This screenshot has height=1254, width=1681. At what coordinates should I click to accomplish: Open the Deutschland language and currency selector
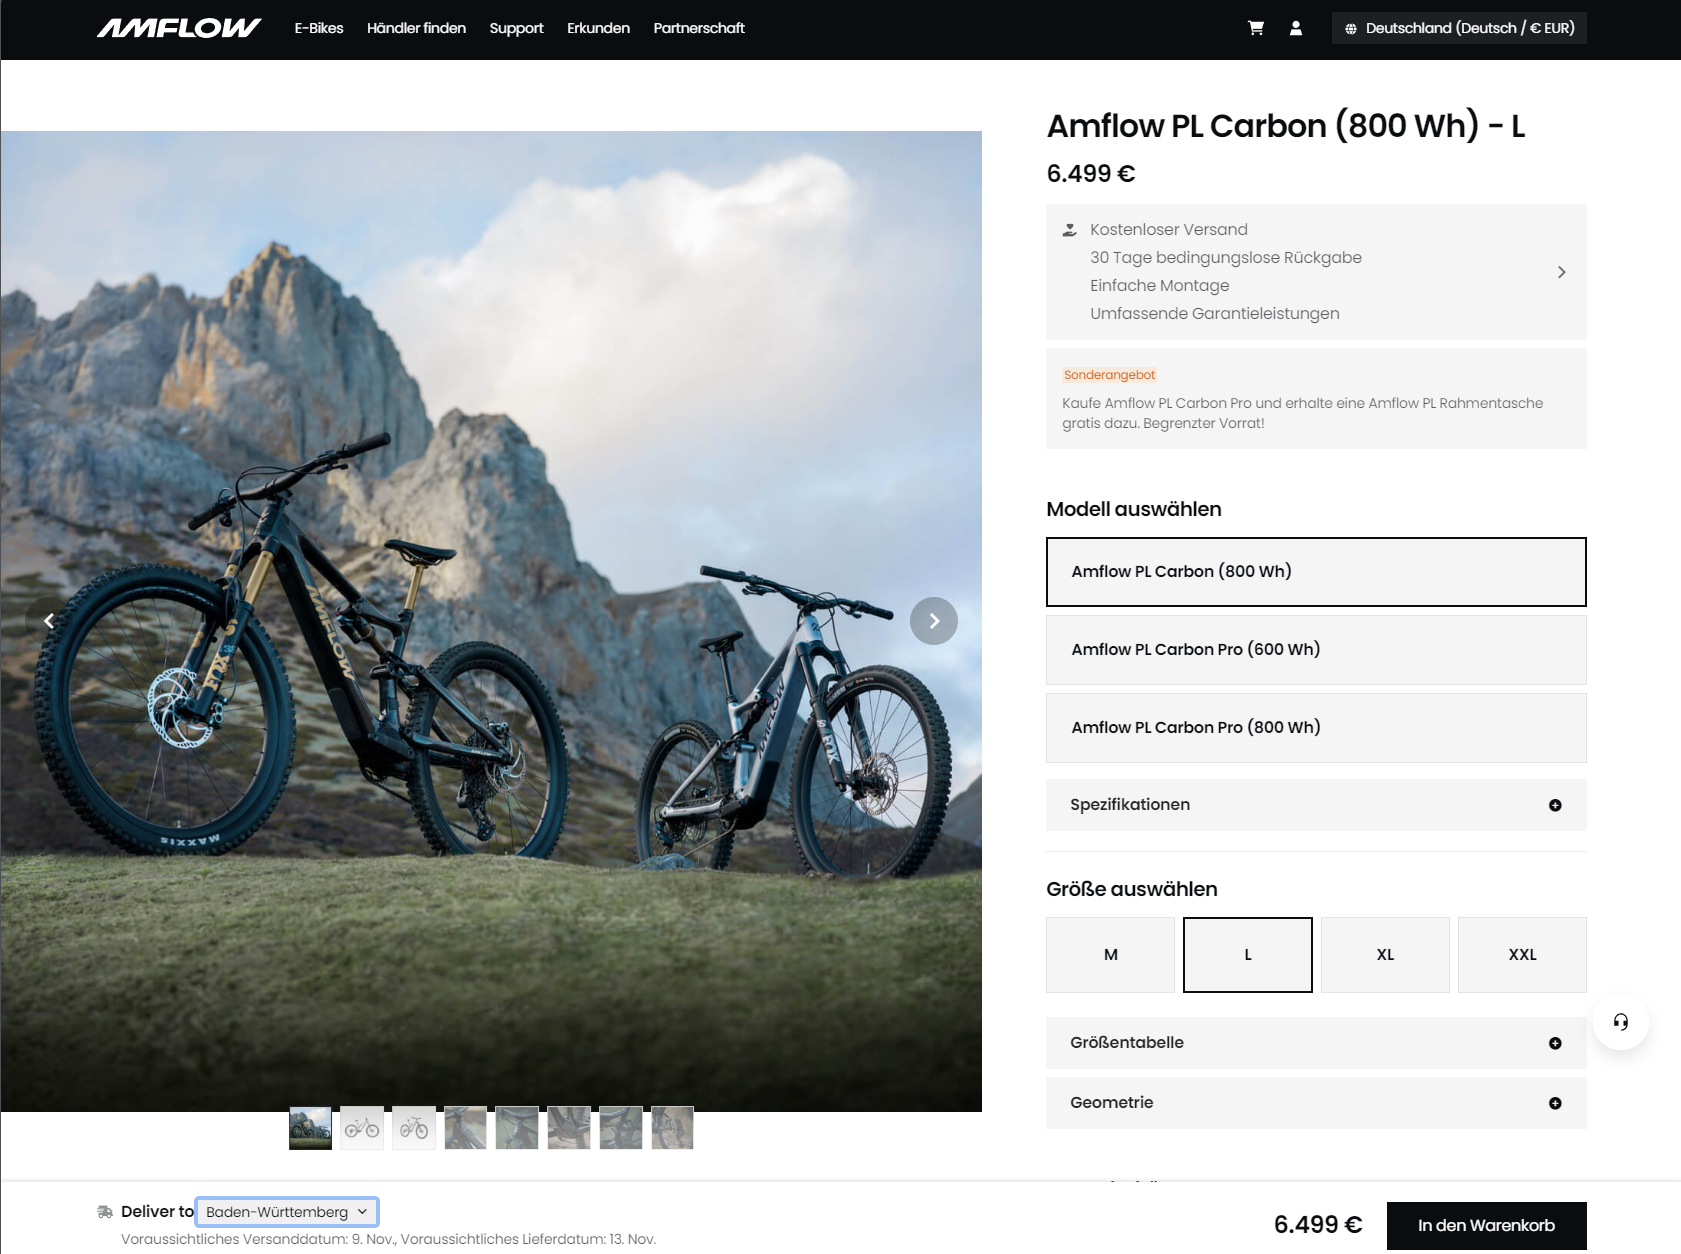coord(1459,28)
